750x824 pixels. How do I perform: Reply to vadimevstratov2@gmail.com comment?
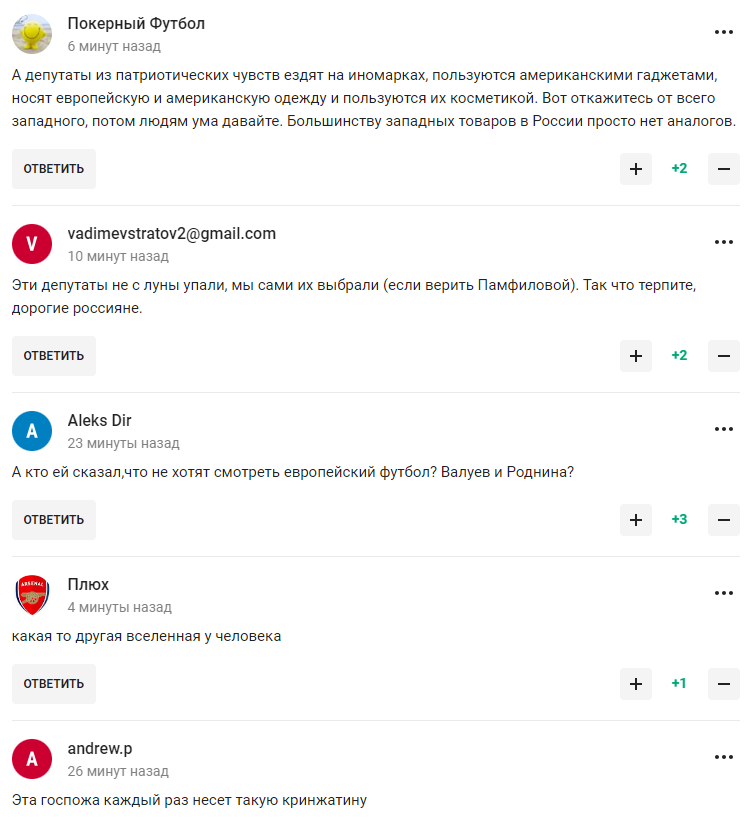coord(54,356)
